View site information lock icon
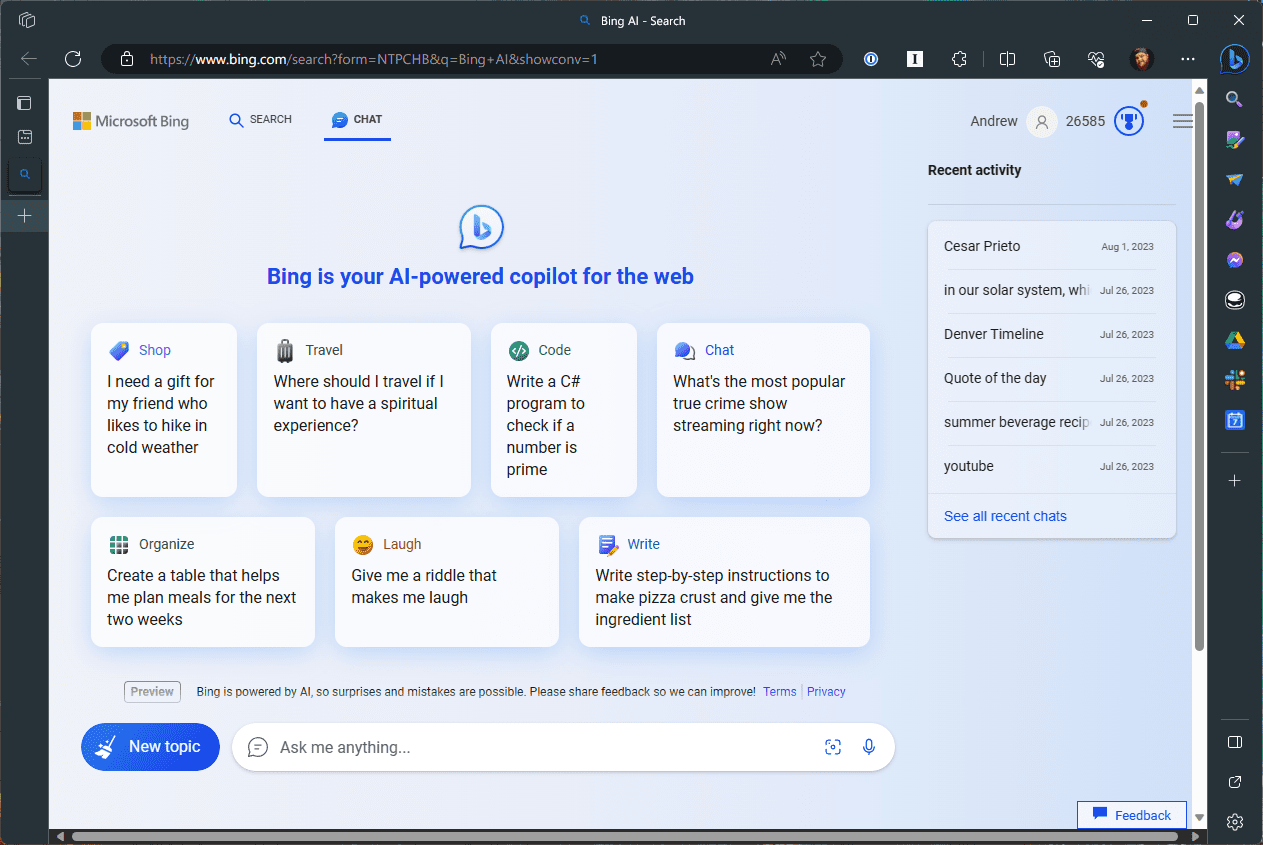Screen dimensions: 1263x845 coord(127,59)
